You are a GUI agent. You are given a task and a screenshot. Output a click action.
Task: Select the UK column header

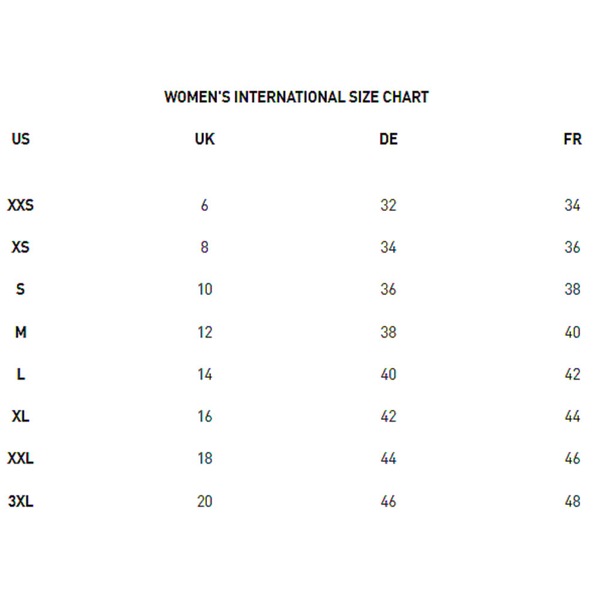[205, 139]
